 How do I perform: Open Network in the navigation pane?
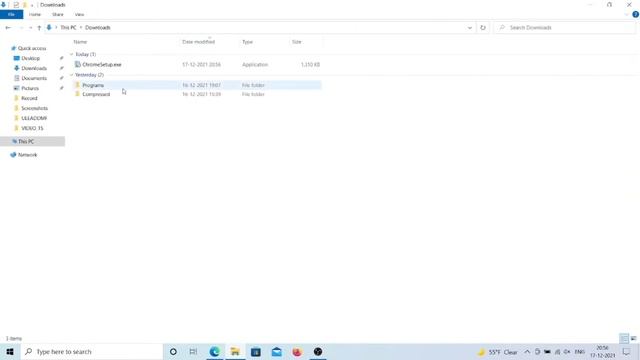click(27, 155)
